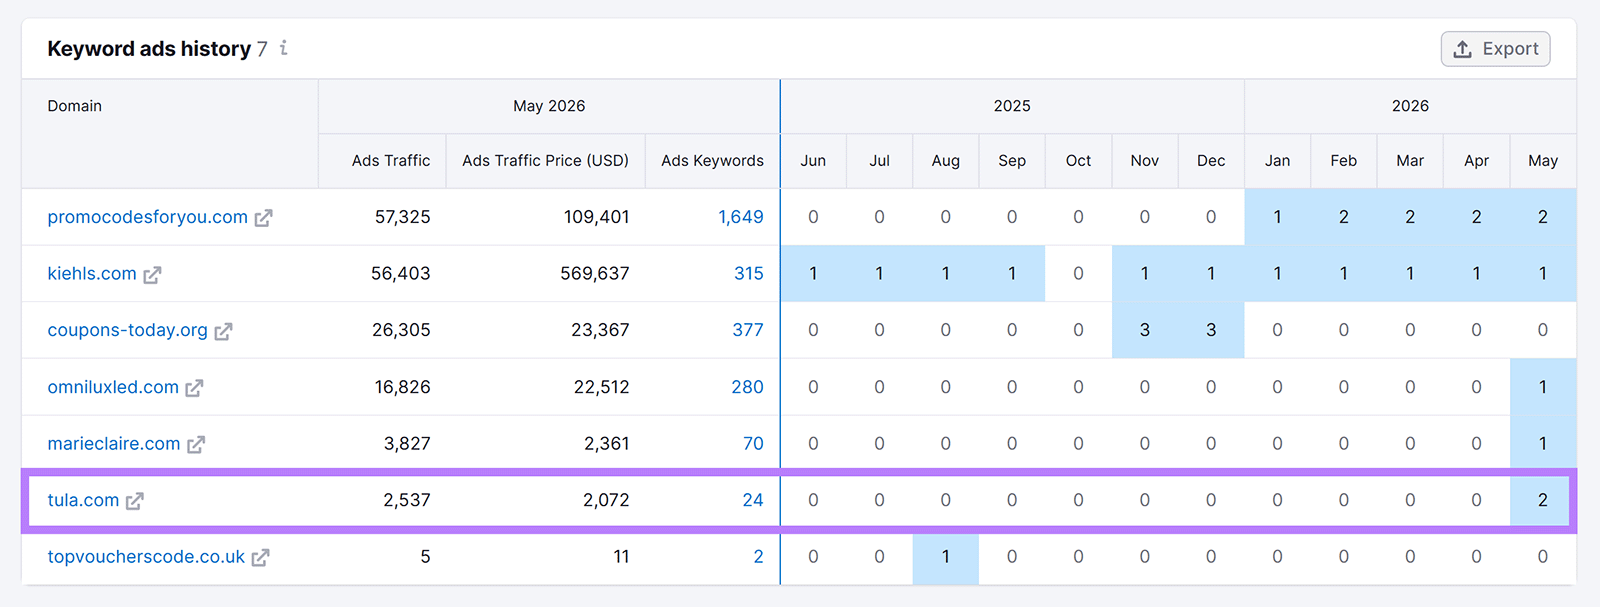1600x607 pixels.
Task: Open external link icon beside marieclaire.com
Action: [196, 445]
